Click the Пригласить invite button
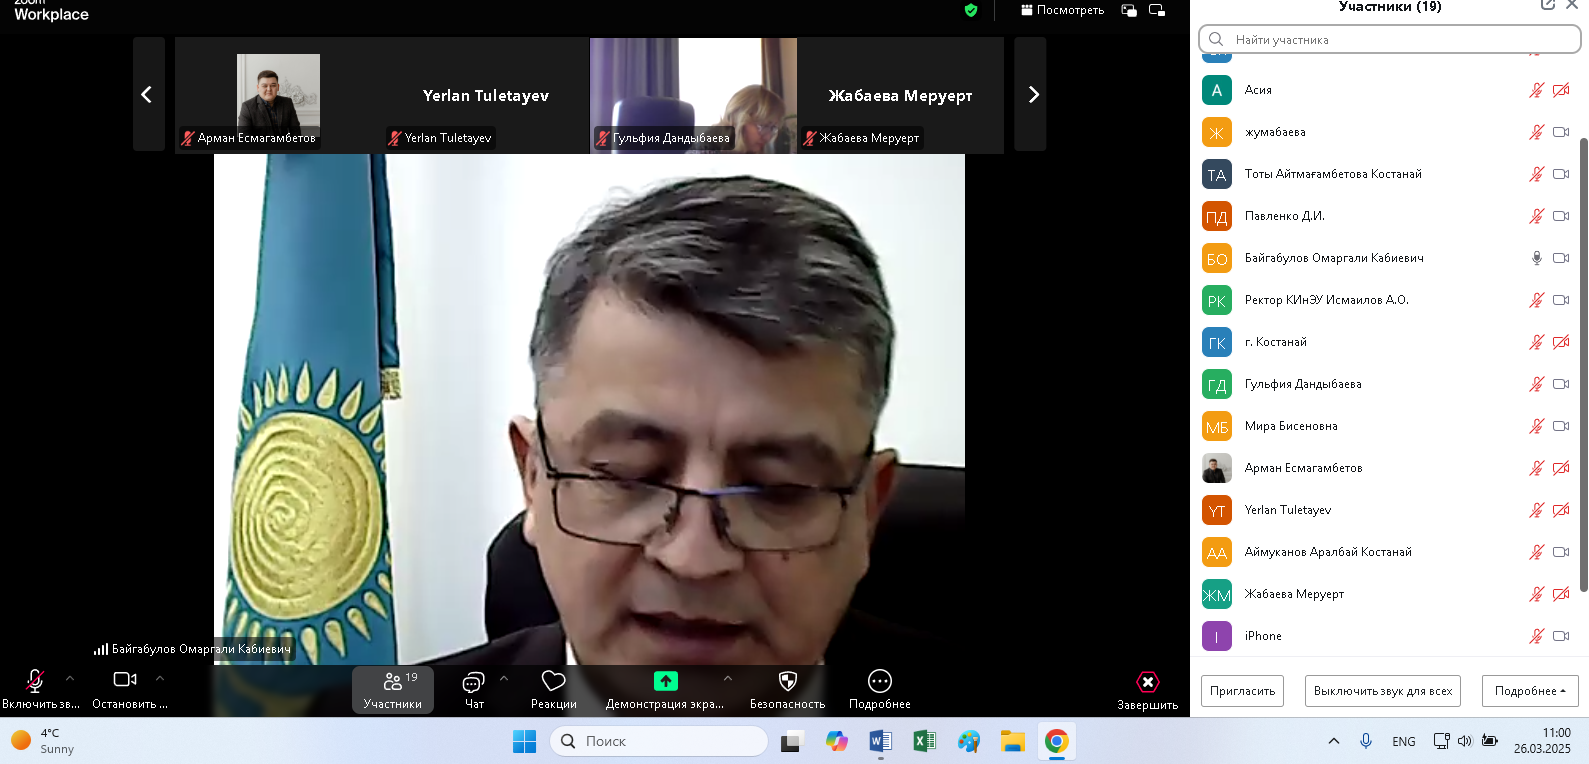This screenshot has height=764, width=1589. point(1242,691)
